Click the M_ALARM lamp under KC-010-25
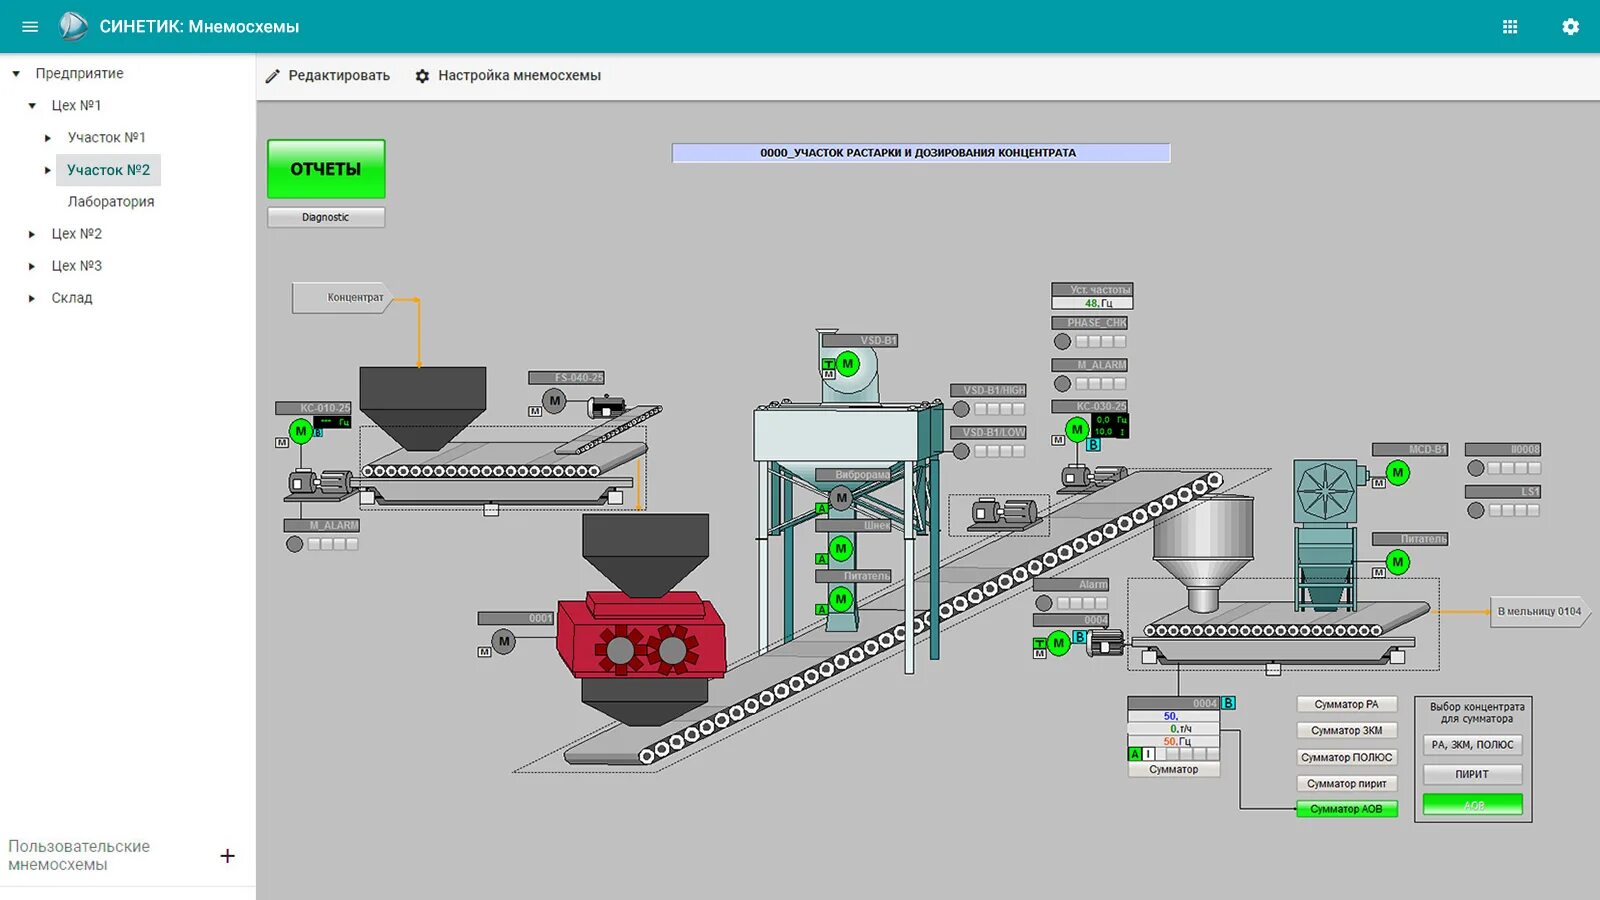 [294, 545]
